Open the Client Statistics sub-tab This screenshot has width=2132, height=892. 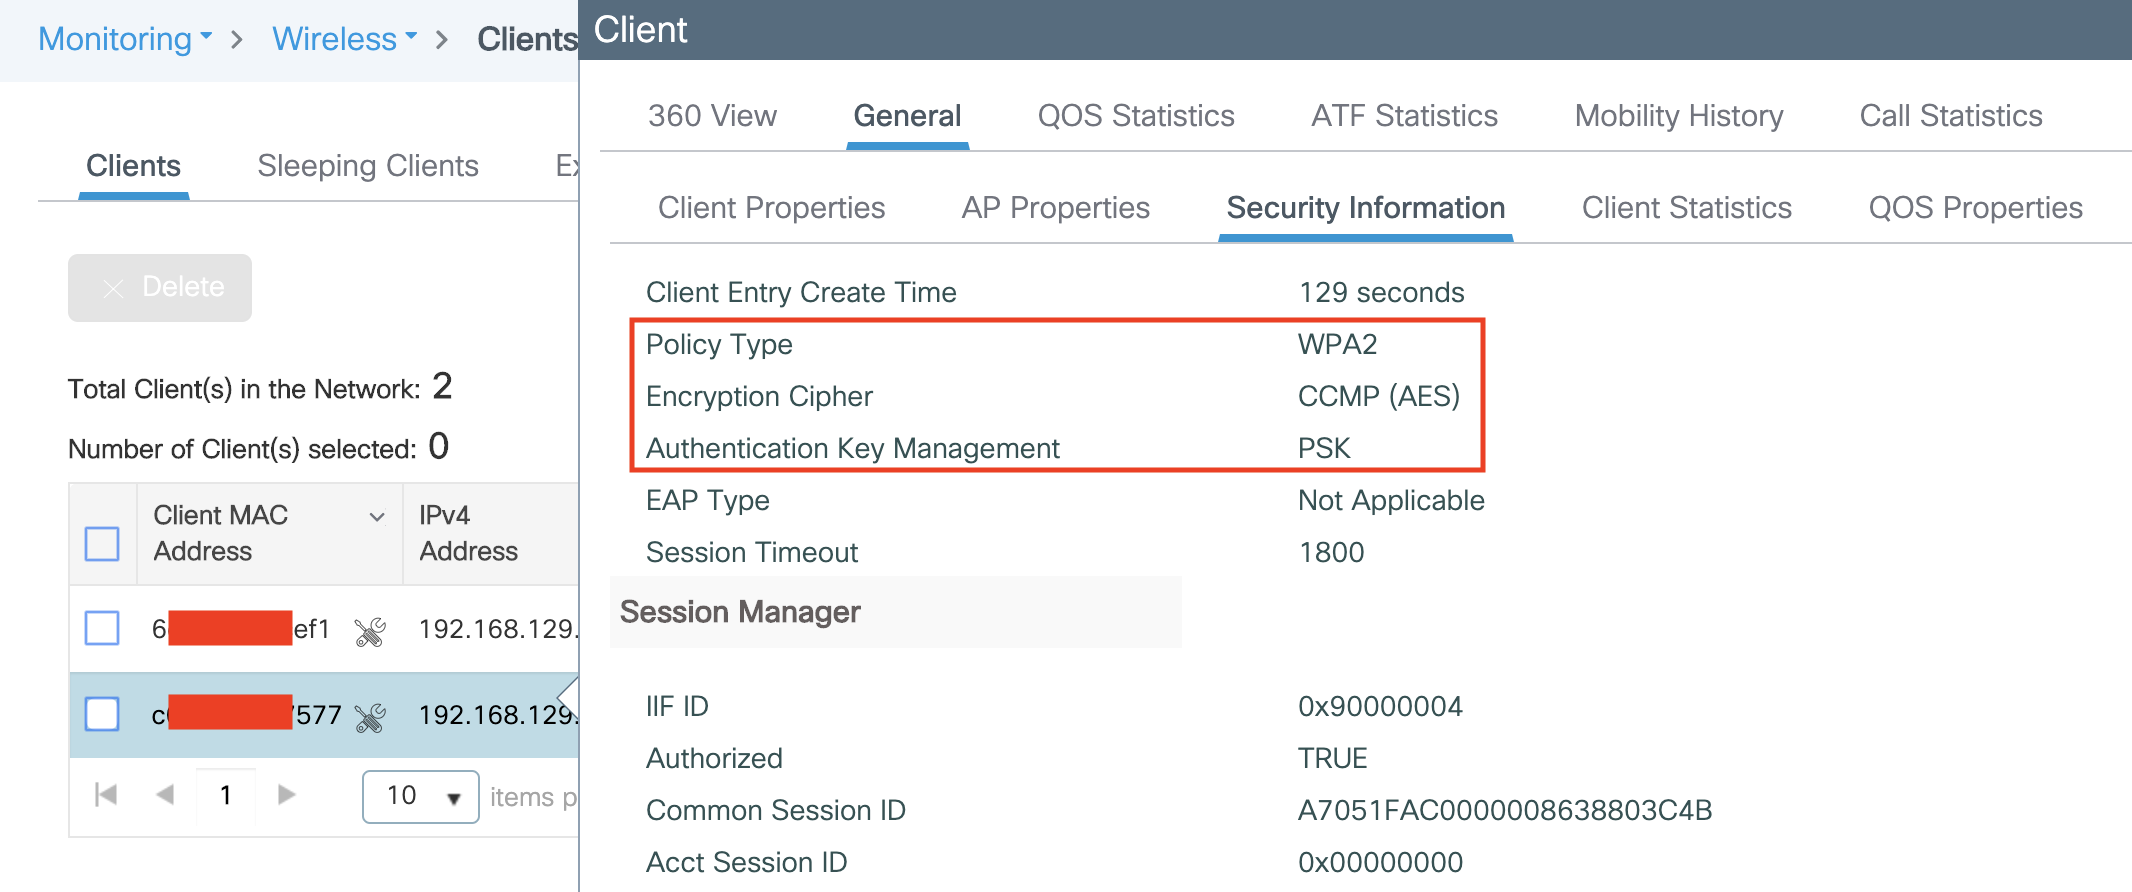1686,208
